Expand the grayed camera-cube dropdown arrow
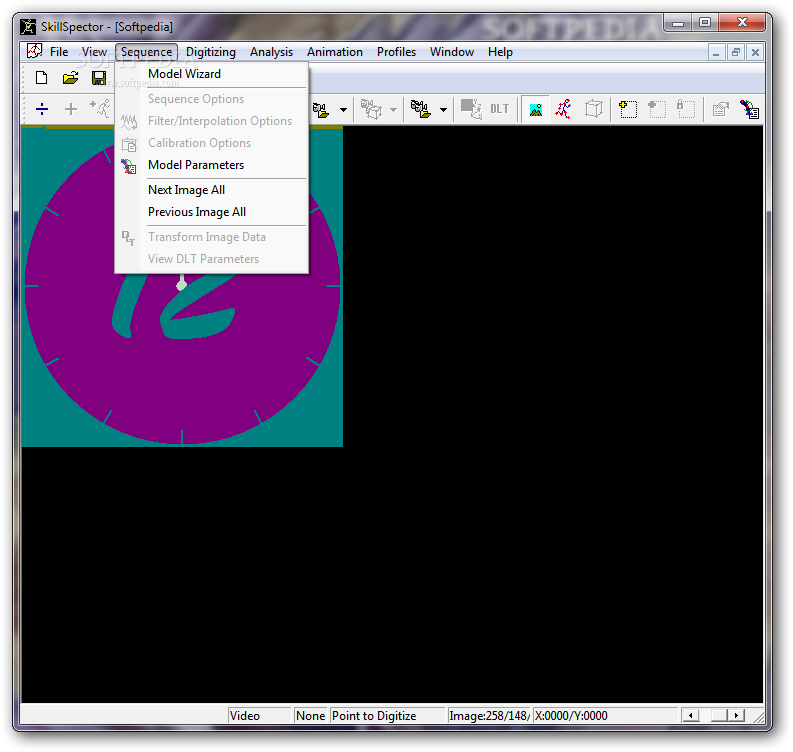 (x=393, y=110)
